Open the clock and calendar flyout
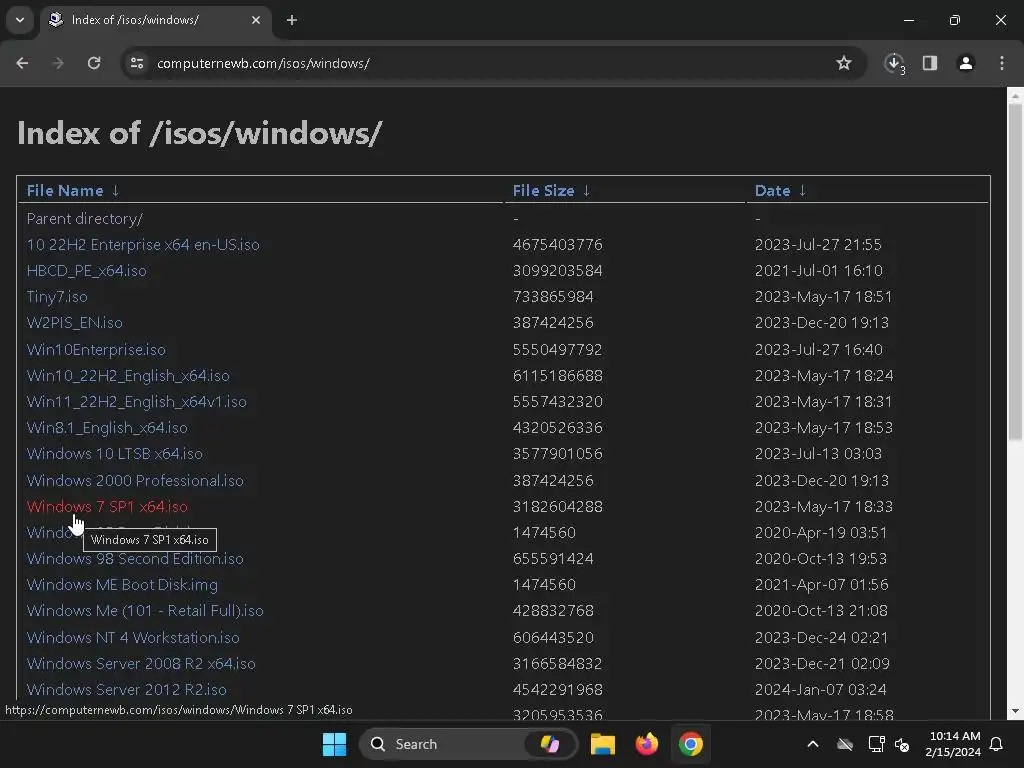The width and height of the screenshot is (1024, 768). pos(953,744)
